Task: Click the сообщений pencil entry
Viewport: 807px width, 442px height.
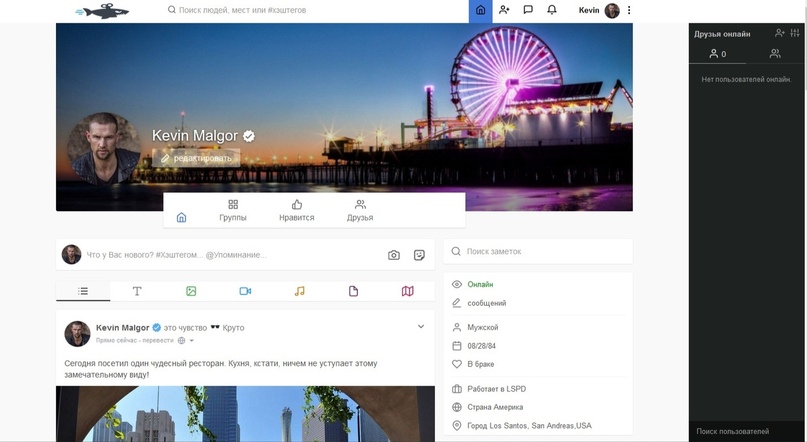Action: coord(479,304)
